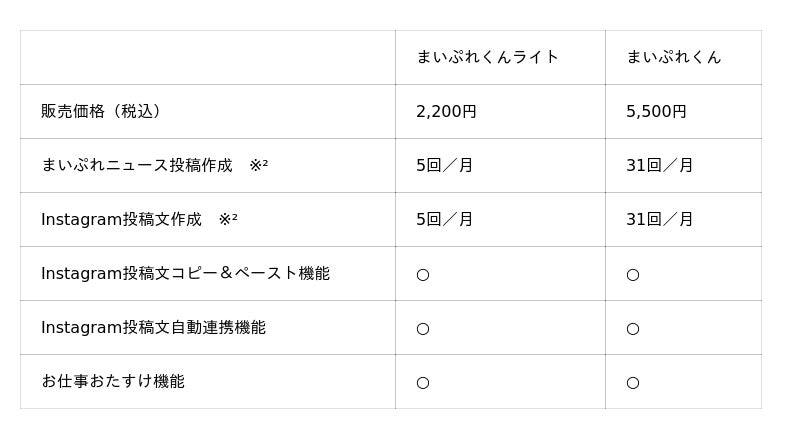Select the 自動連携機能 circle in まいぷれくんライト column
This screenshot has width=800, height=439.
pos(423,328)
